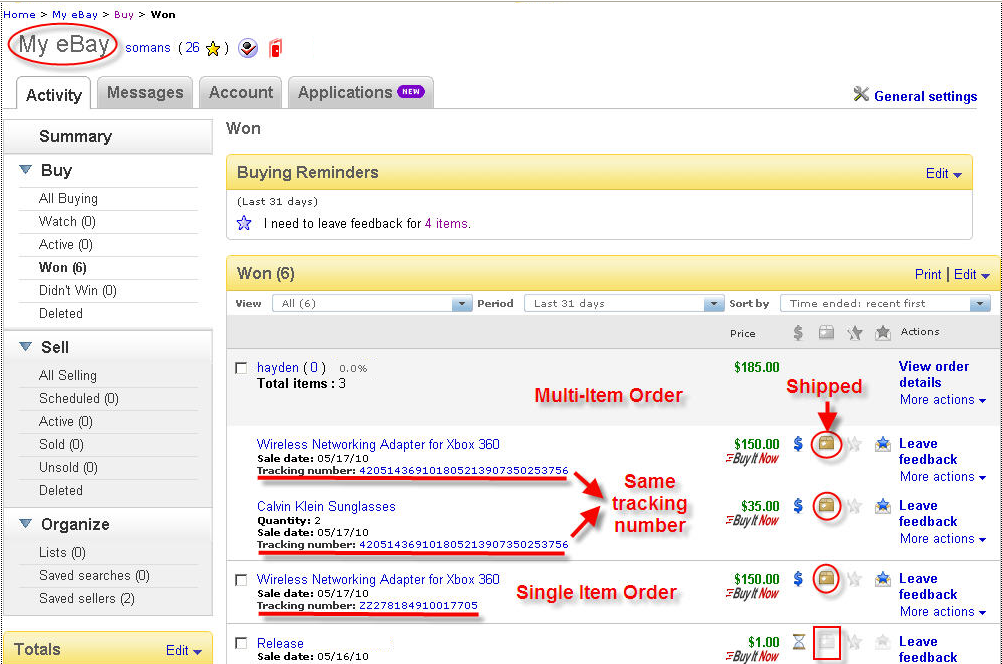The image size is (1002, 664).
Task: Click the shipped box column header icon
Action: point(826,332)
